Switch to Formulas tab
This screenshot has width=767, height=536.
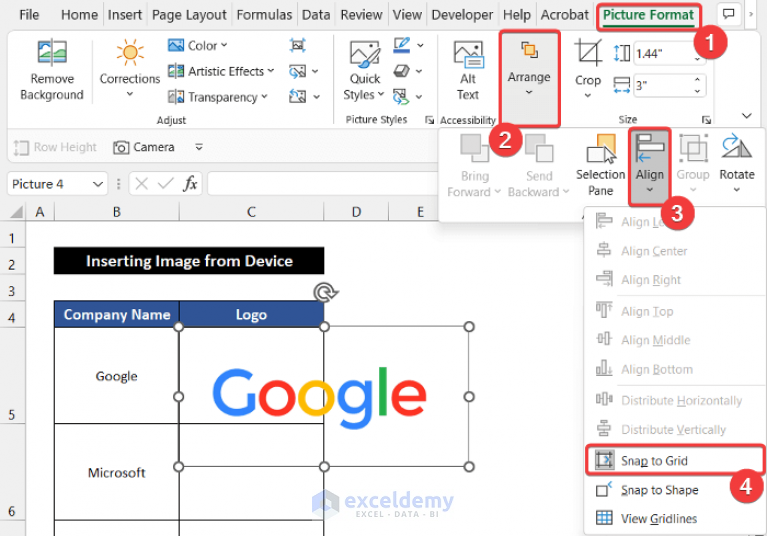(x=264, y=15)
